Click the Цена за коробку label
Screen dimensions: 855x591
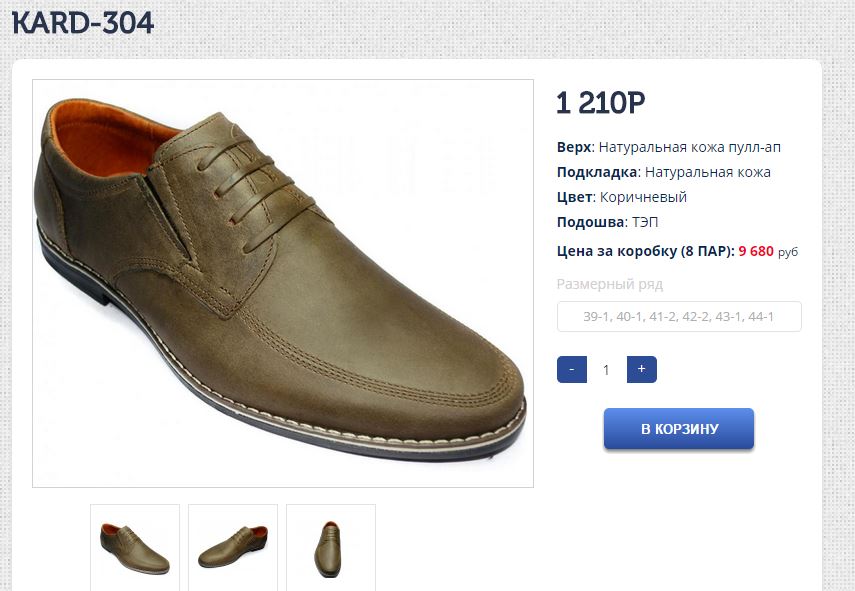(x=645, y=251)
